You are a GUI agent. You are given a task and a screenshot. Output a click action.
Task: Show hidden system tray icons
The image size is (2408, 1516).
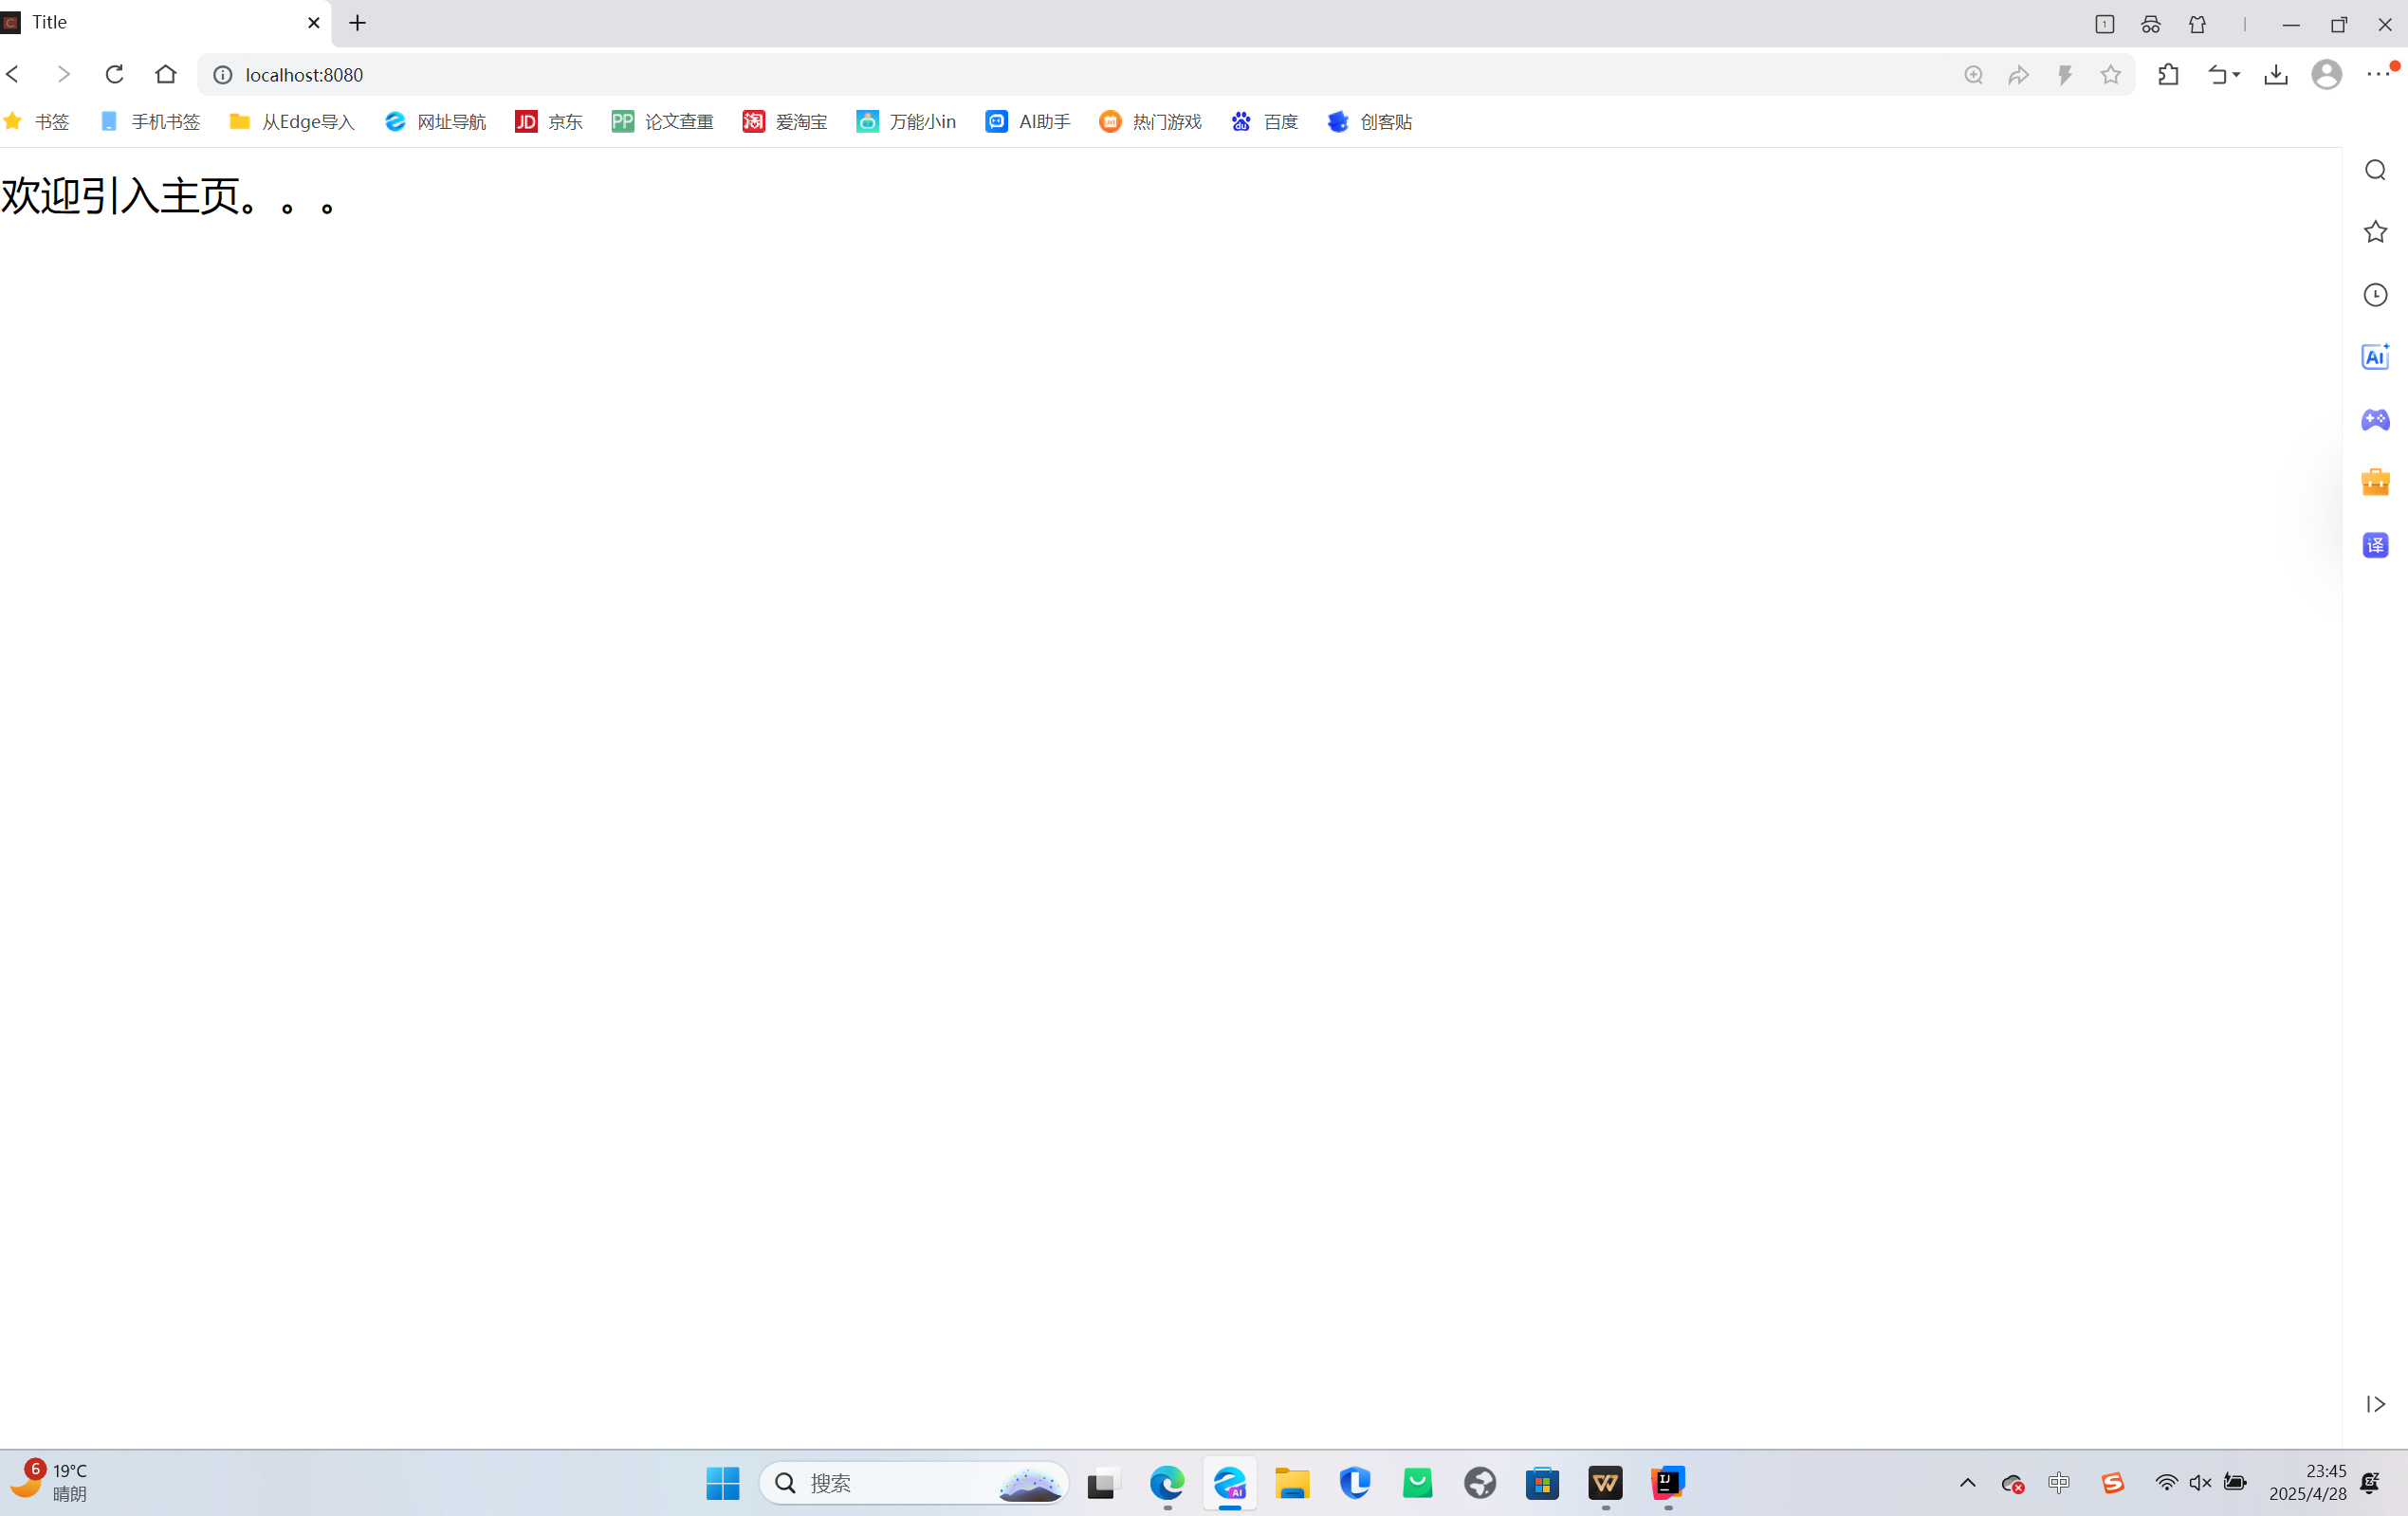point(1967,1483)
